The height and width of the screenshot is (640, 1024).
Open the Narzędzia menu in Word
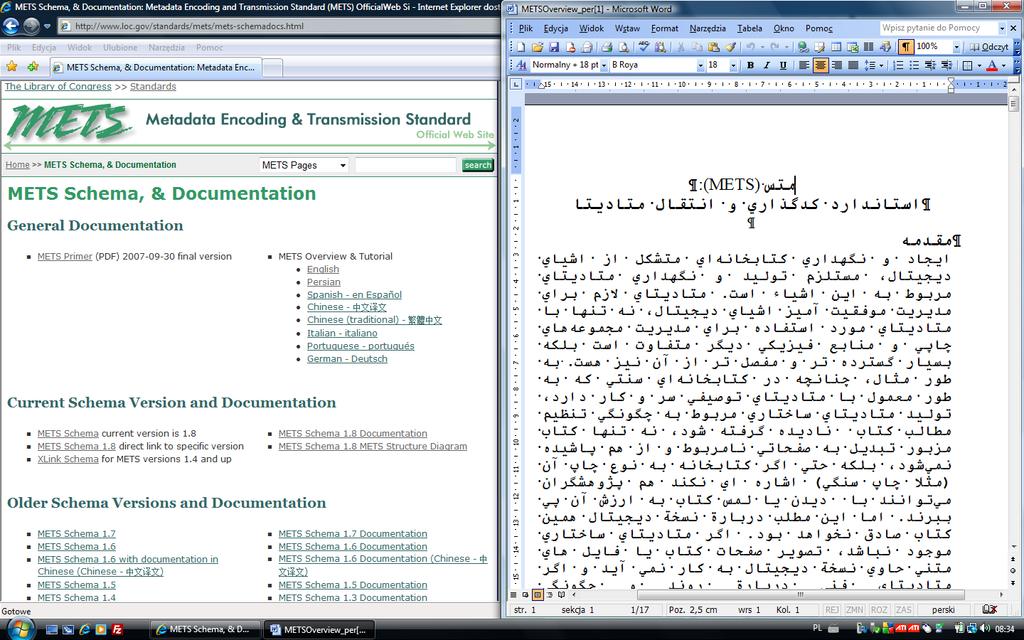pos(708,29)
